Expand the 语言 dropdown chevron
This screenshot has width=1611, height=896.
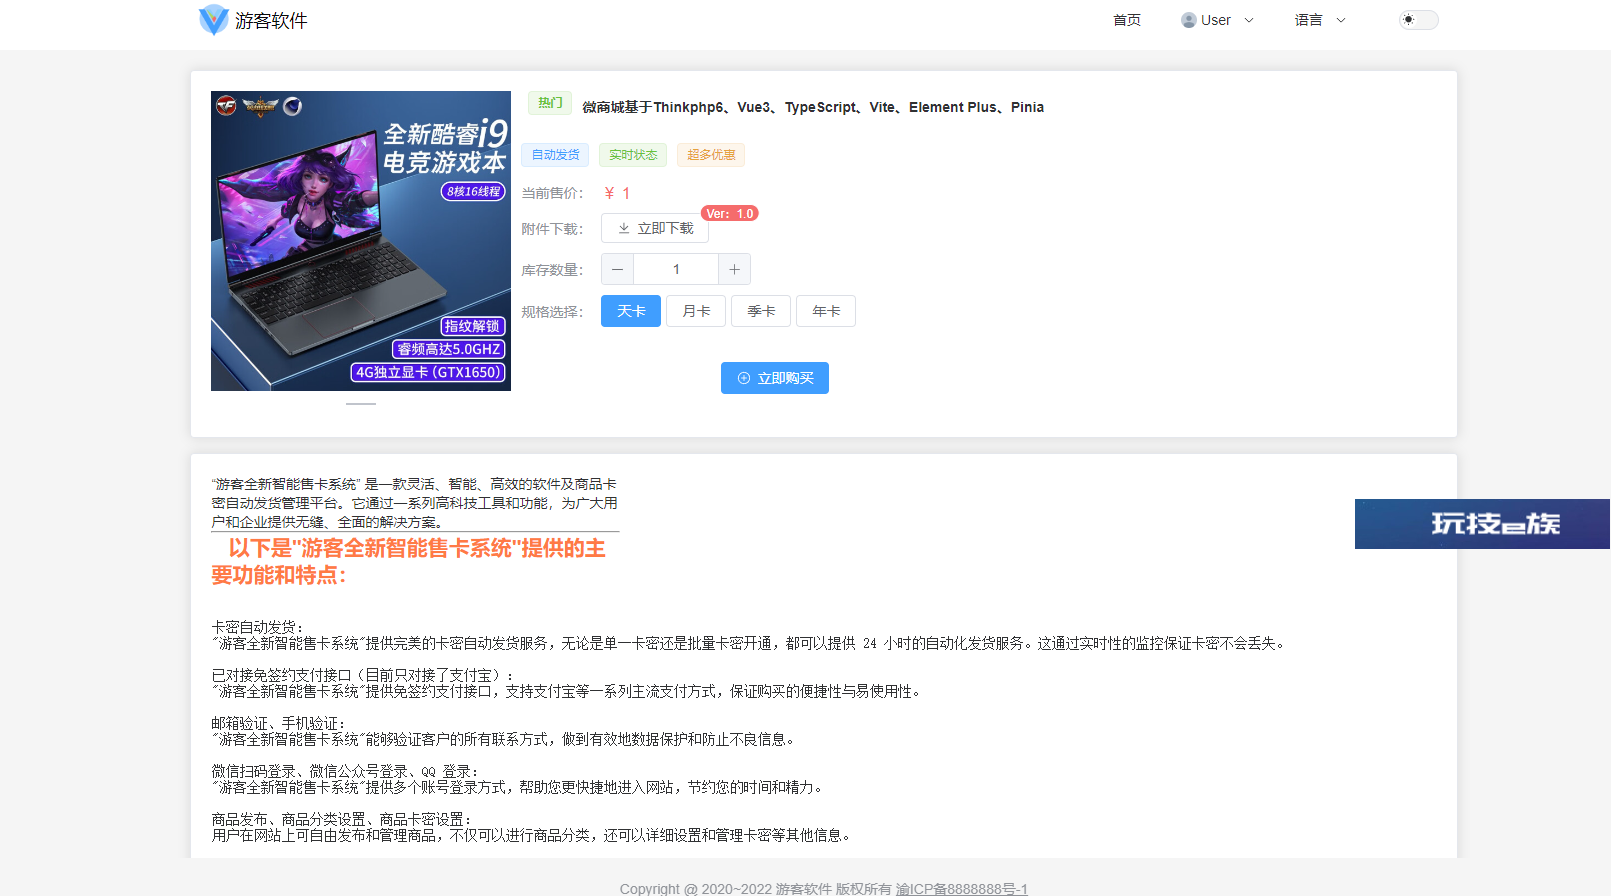click(x=1341, y=20)
